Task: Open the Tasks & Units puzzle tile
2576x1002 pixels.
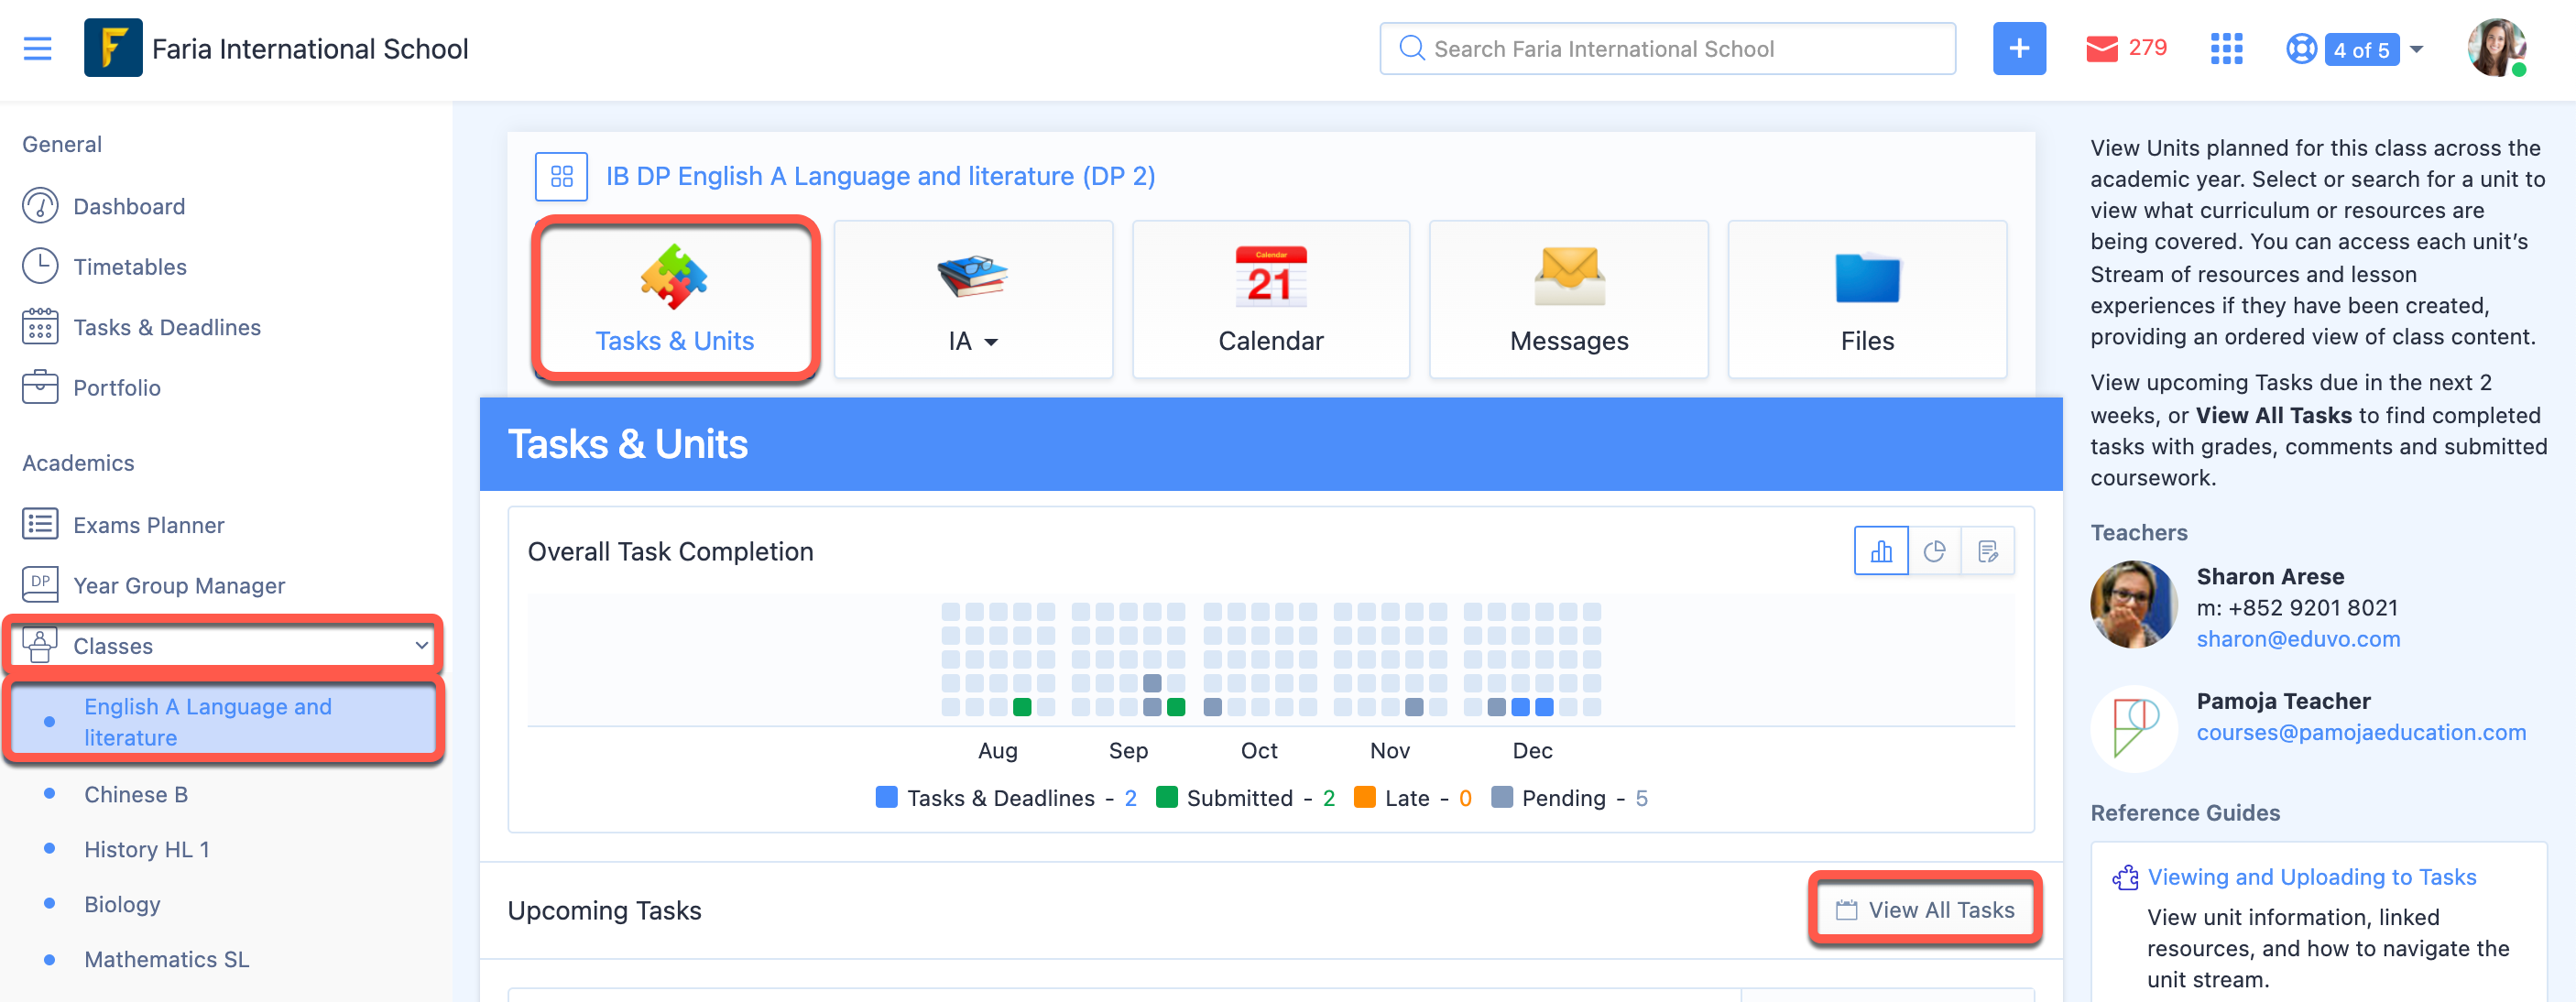Action: [x=675, y=299]
